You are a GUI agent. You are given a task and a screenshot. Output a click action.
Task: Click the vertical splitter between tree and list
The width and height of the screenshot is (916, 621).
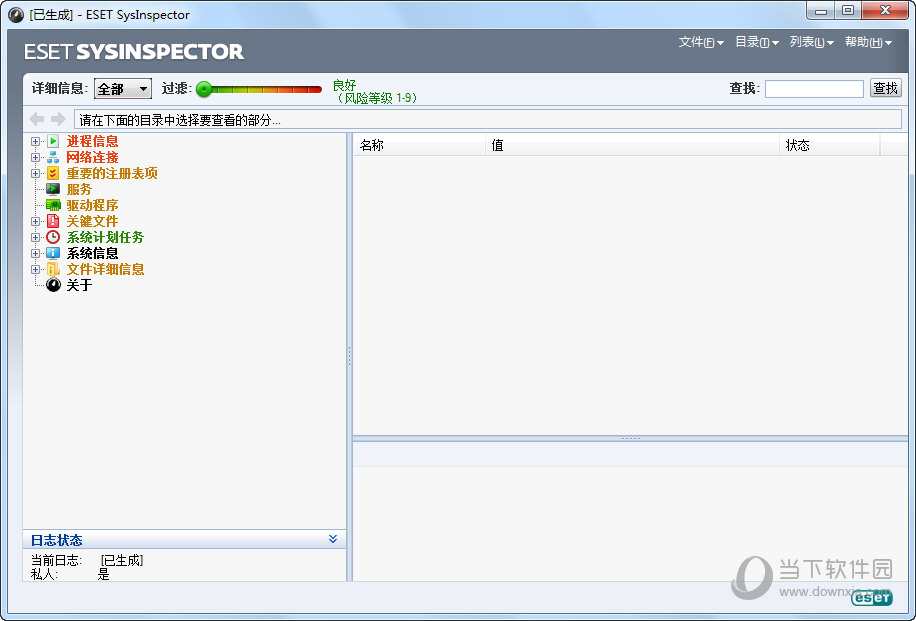[x=349, y=356]
